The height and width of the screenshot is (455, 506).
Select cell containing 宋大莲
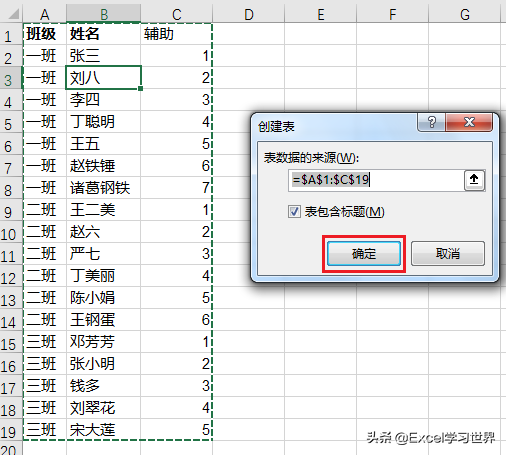tap(104, 430)
